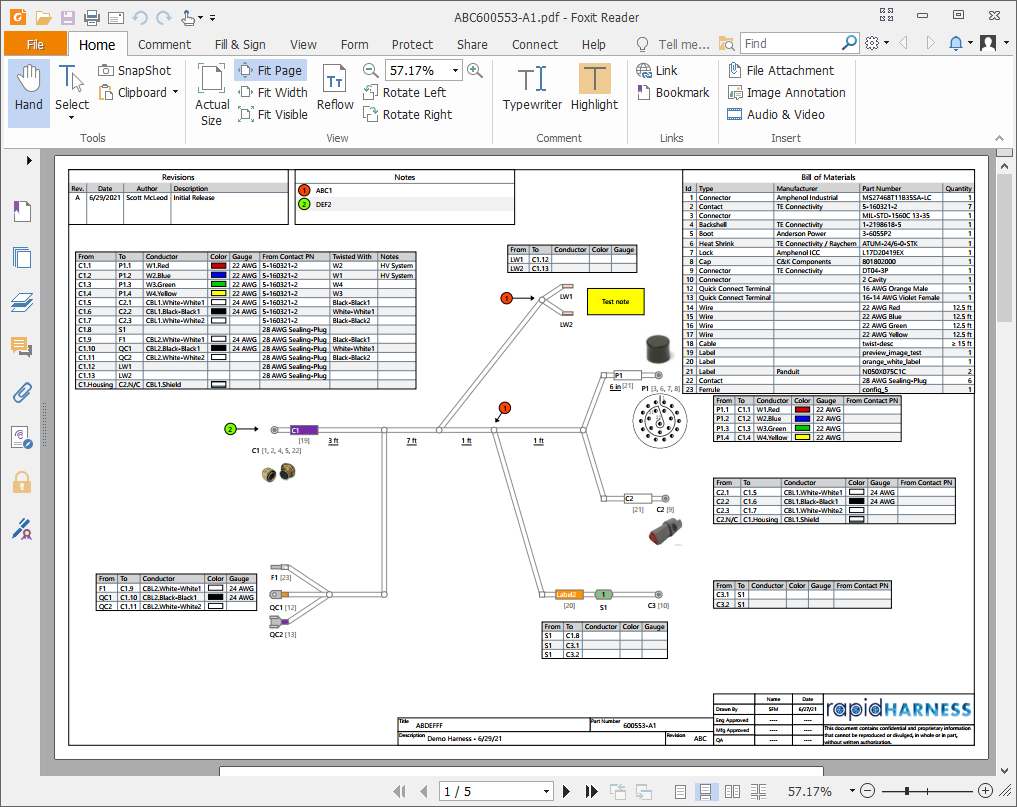Open the user account icon
This screenshot has width=1017, height=807.
coord(988,43)
